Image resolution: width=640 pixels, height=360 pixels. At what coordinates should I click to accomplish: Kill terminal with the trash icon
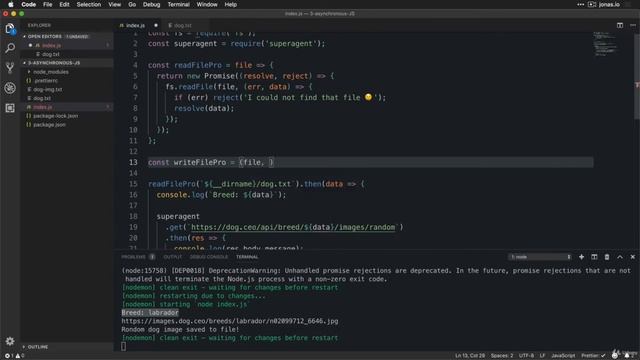tap(607, 257)
